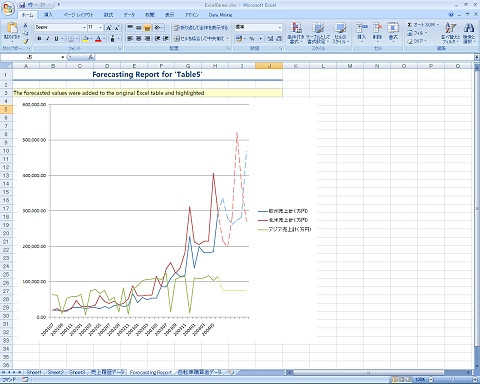Open the font name combo box
Viewport: 480px width, 384px height.
61,27
